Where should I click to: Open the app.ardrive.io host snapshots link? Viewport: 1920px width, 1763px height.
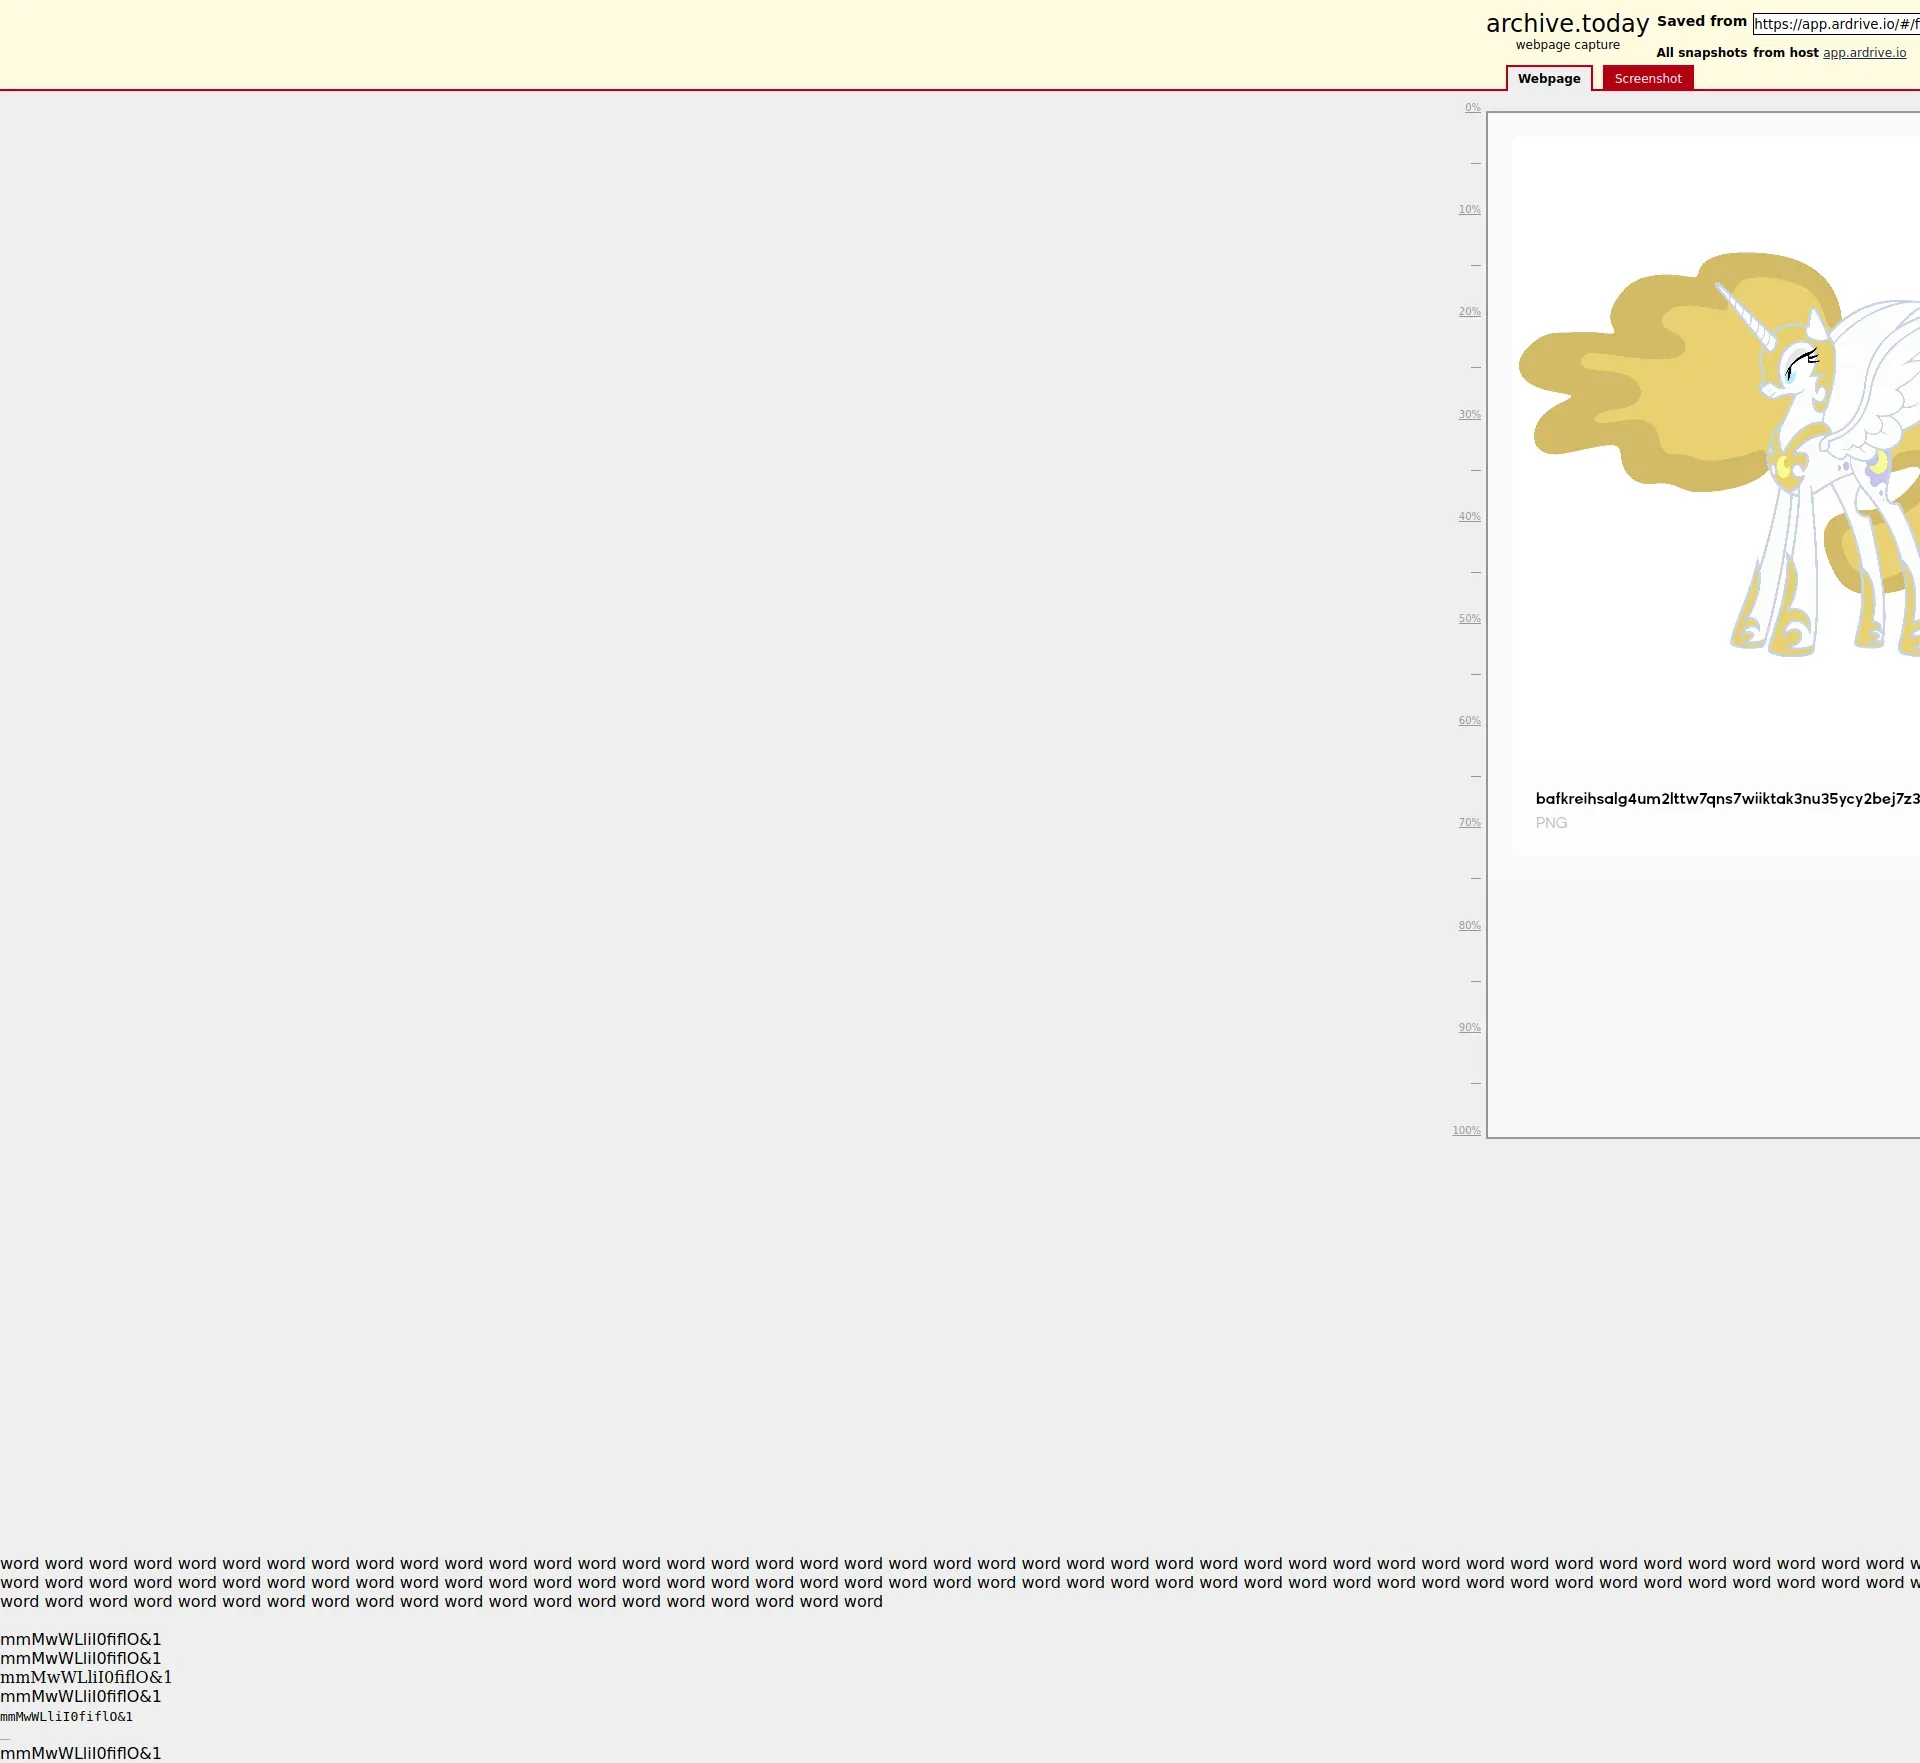click(1864, 53)
